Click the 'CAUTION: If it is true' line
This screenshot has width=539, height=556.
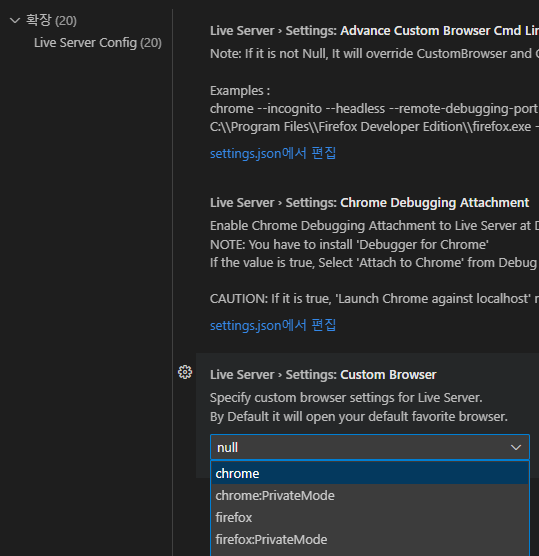click(374, 299)
